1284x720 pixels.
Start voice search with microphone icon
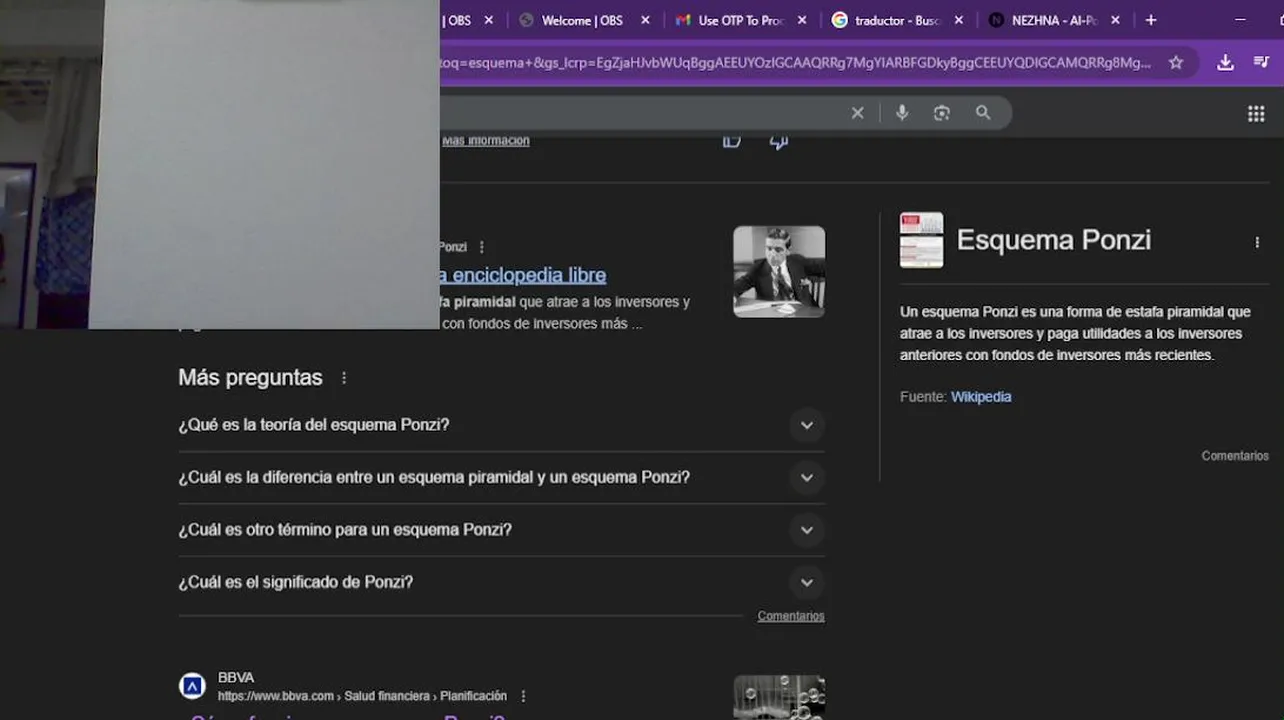[x=902, y=113]
